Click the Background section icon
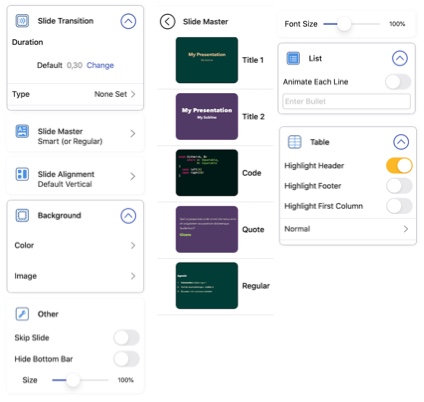This screenshot has height=402, width=424. coord(22,215)
